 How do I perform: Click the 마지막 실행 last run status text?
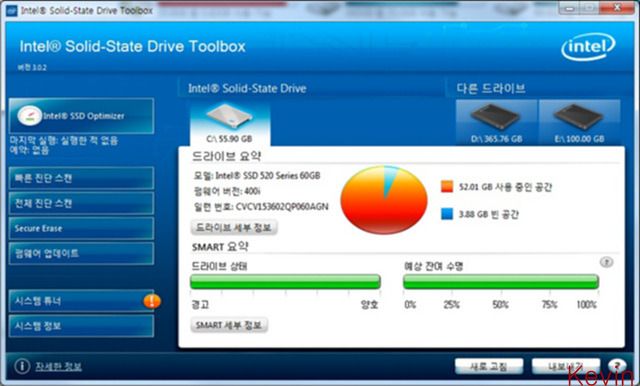[64, 141]
